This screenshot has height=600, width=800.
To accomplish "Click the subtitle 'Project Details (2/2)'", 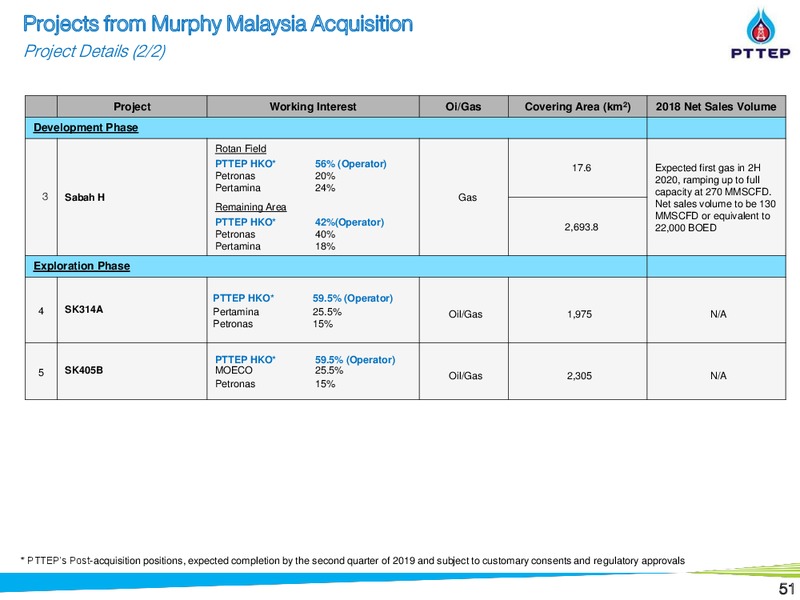I will tap(94, 51).
